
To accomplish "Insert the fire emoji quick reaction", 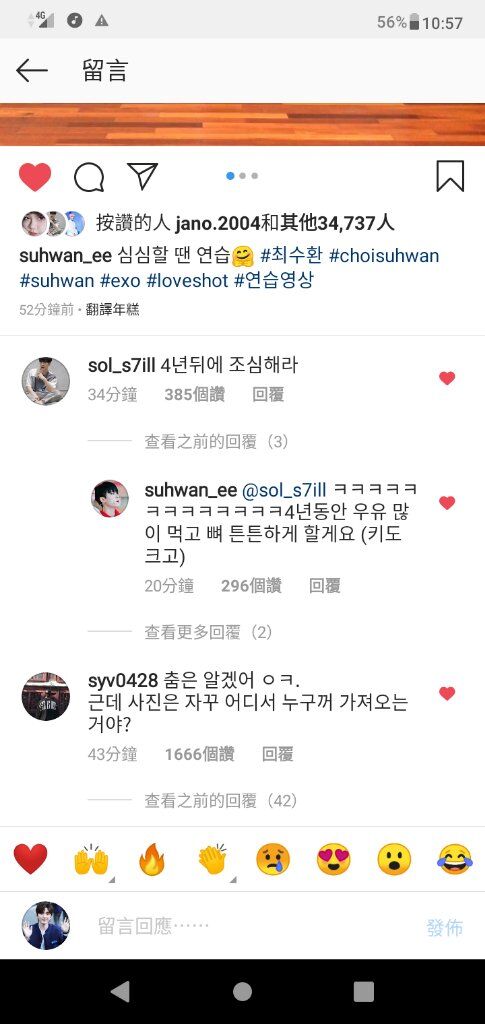I will tap(152, 859).
